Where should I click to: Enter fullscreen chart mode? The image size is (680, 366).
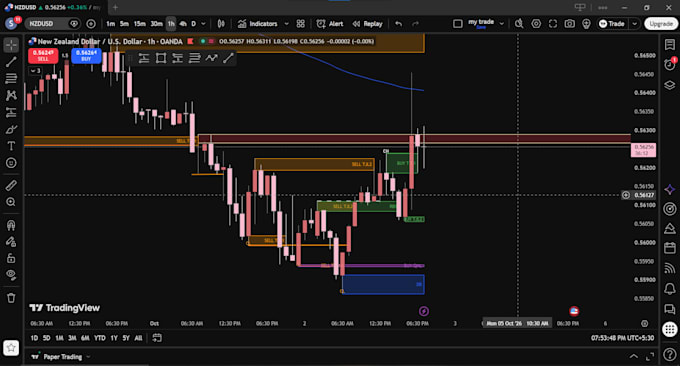click(x=553, y=24)
